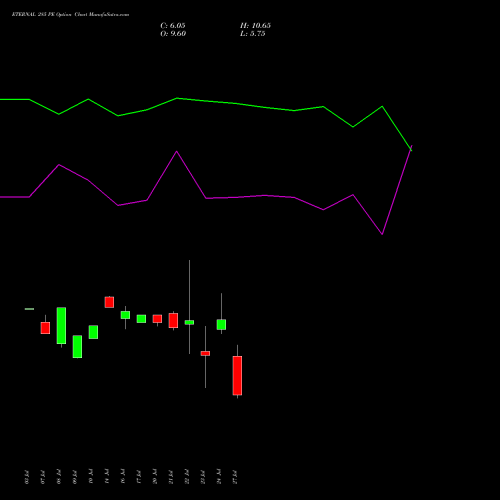Click the low value L: 5.75
The width and height of the screenshot is (500, 500).
click(253, 34)
